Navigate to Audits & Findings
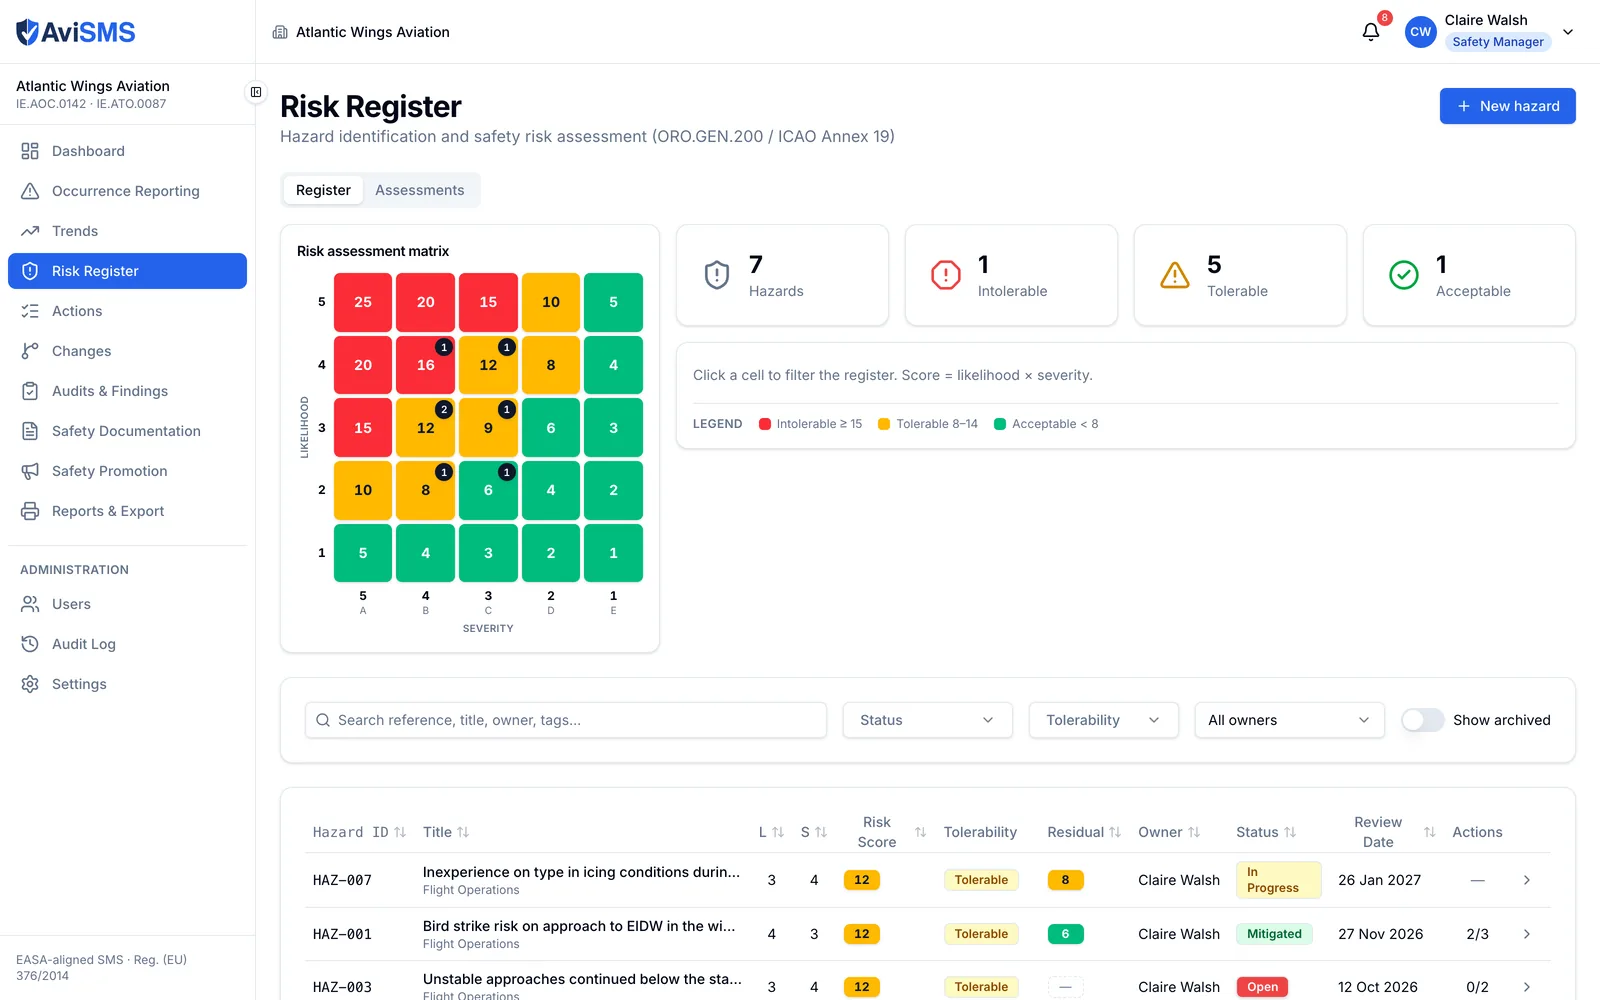 [x=127, y=391]
